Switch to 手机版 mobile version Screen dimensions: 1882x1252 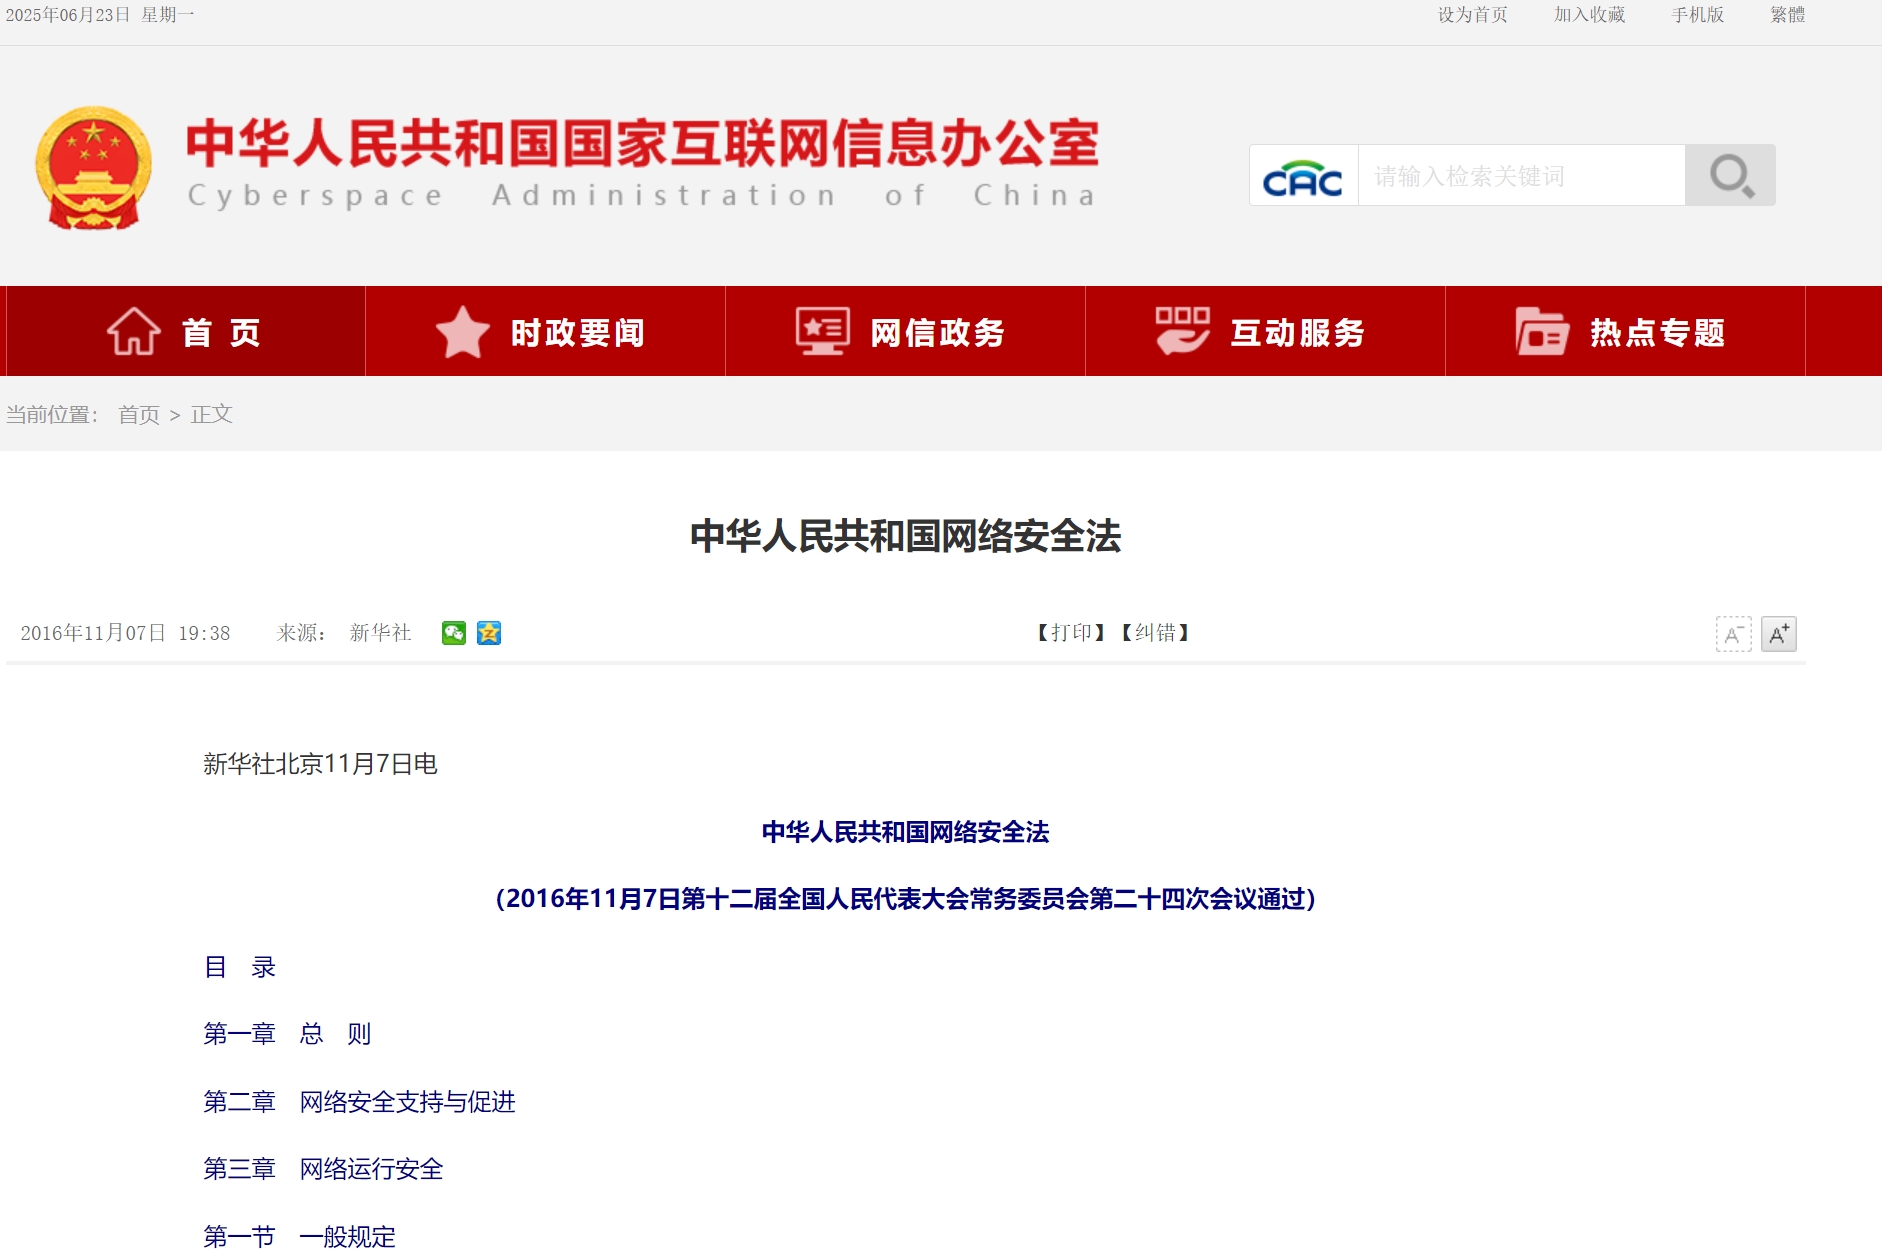[1697, 15]
